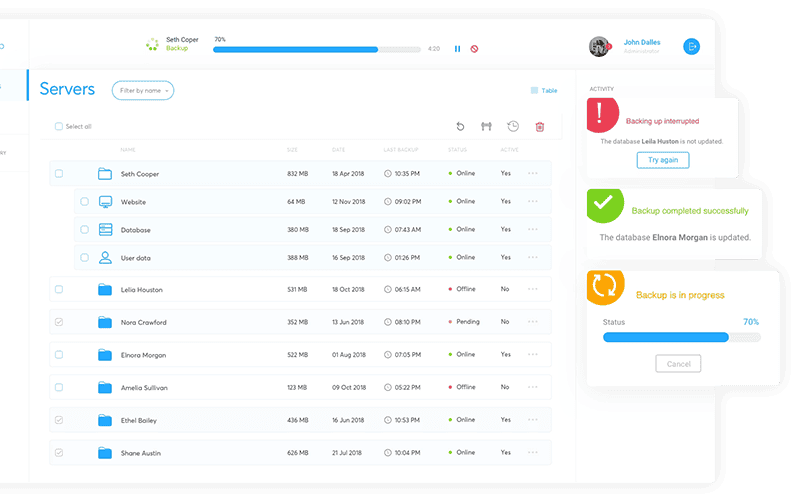Click the red stop backup icon
Viewport: 800px width, 500px height.
474,48
